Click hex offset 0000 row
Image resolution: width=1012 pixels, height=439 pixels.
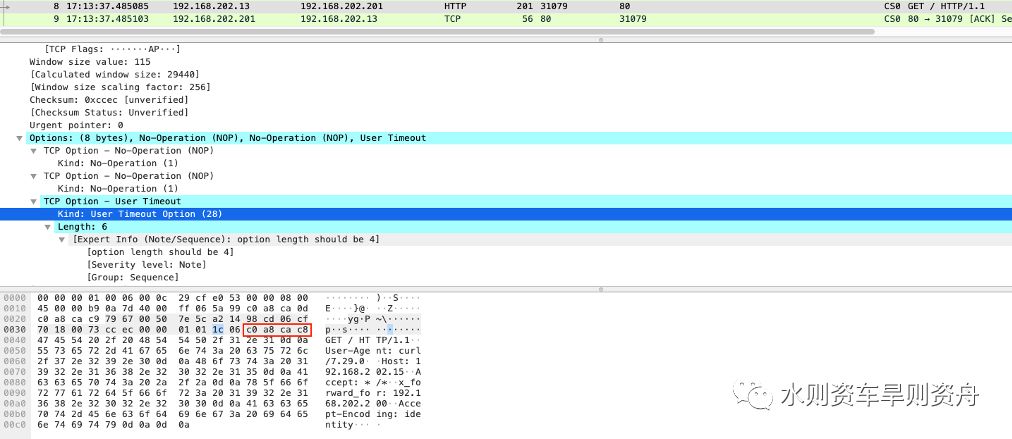click(14, 298)
